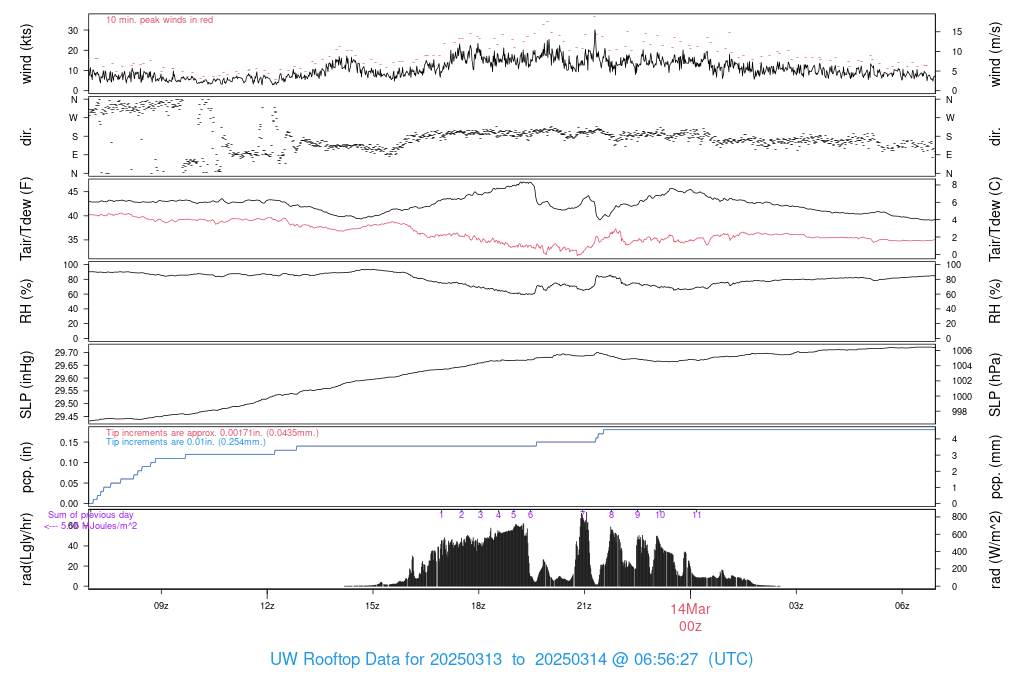Click the Tair/Tdew (F) axis label
Screen dimensions: 1024x700
(x=26, y=219)
